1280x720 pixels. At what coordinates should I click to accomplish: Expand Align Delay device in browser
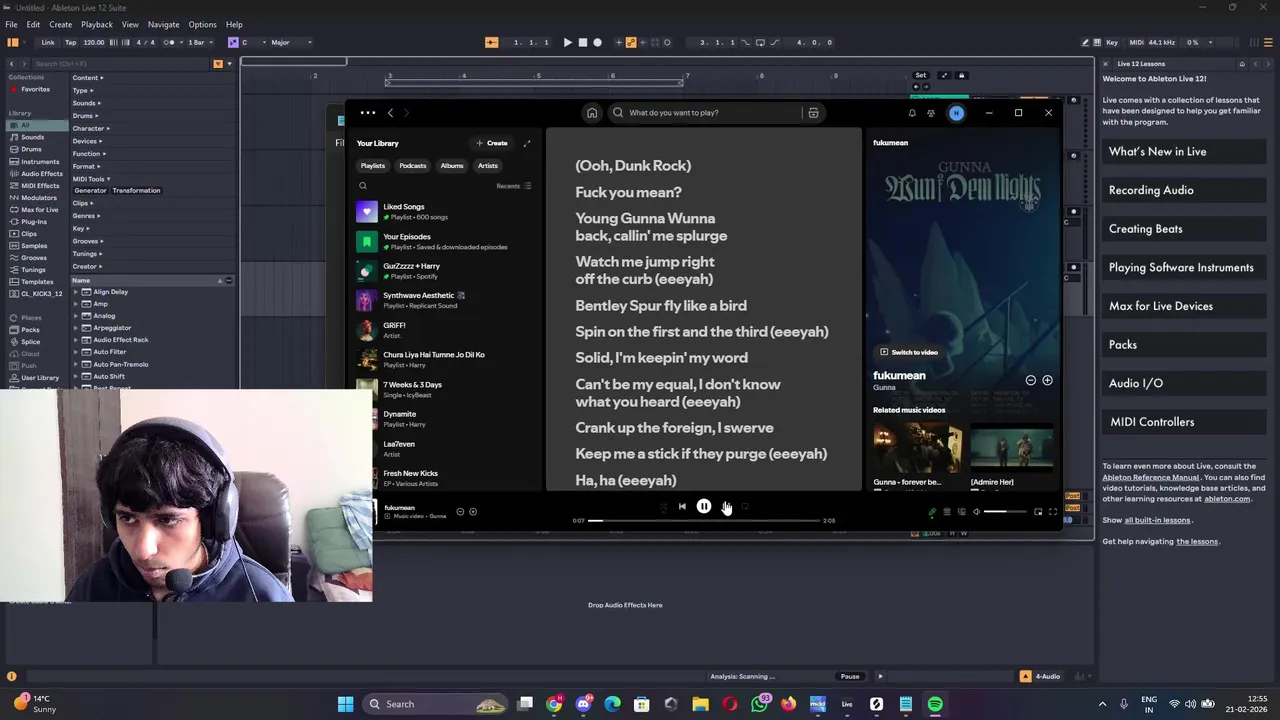click(x=76, y=292)
